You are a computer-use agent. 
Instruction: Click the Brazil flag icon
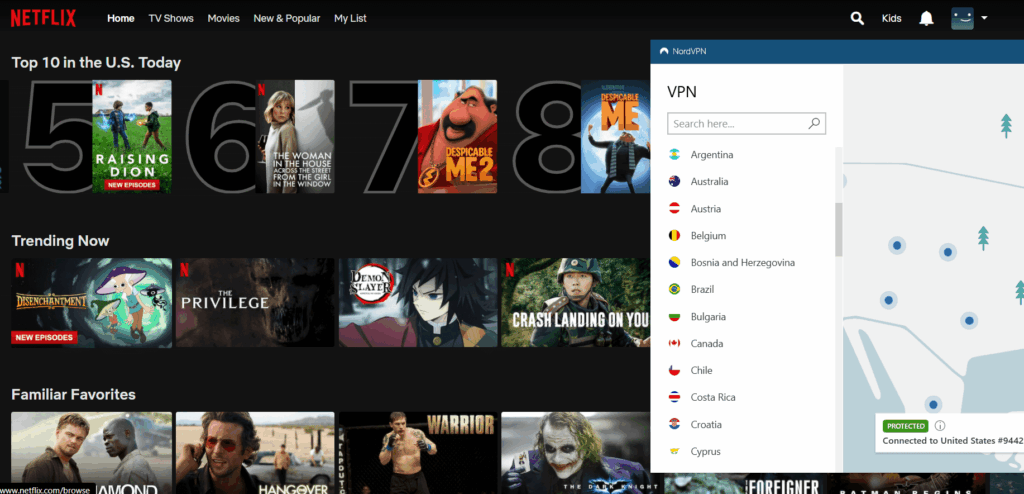point(675,289)
